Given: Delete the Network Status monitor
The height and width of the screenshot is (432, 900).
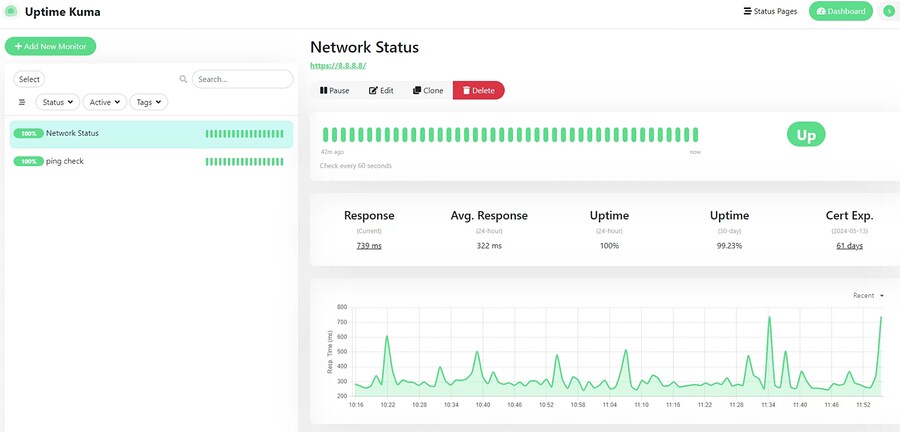Looking at the screenshot, I should [478, 90].
